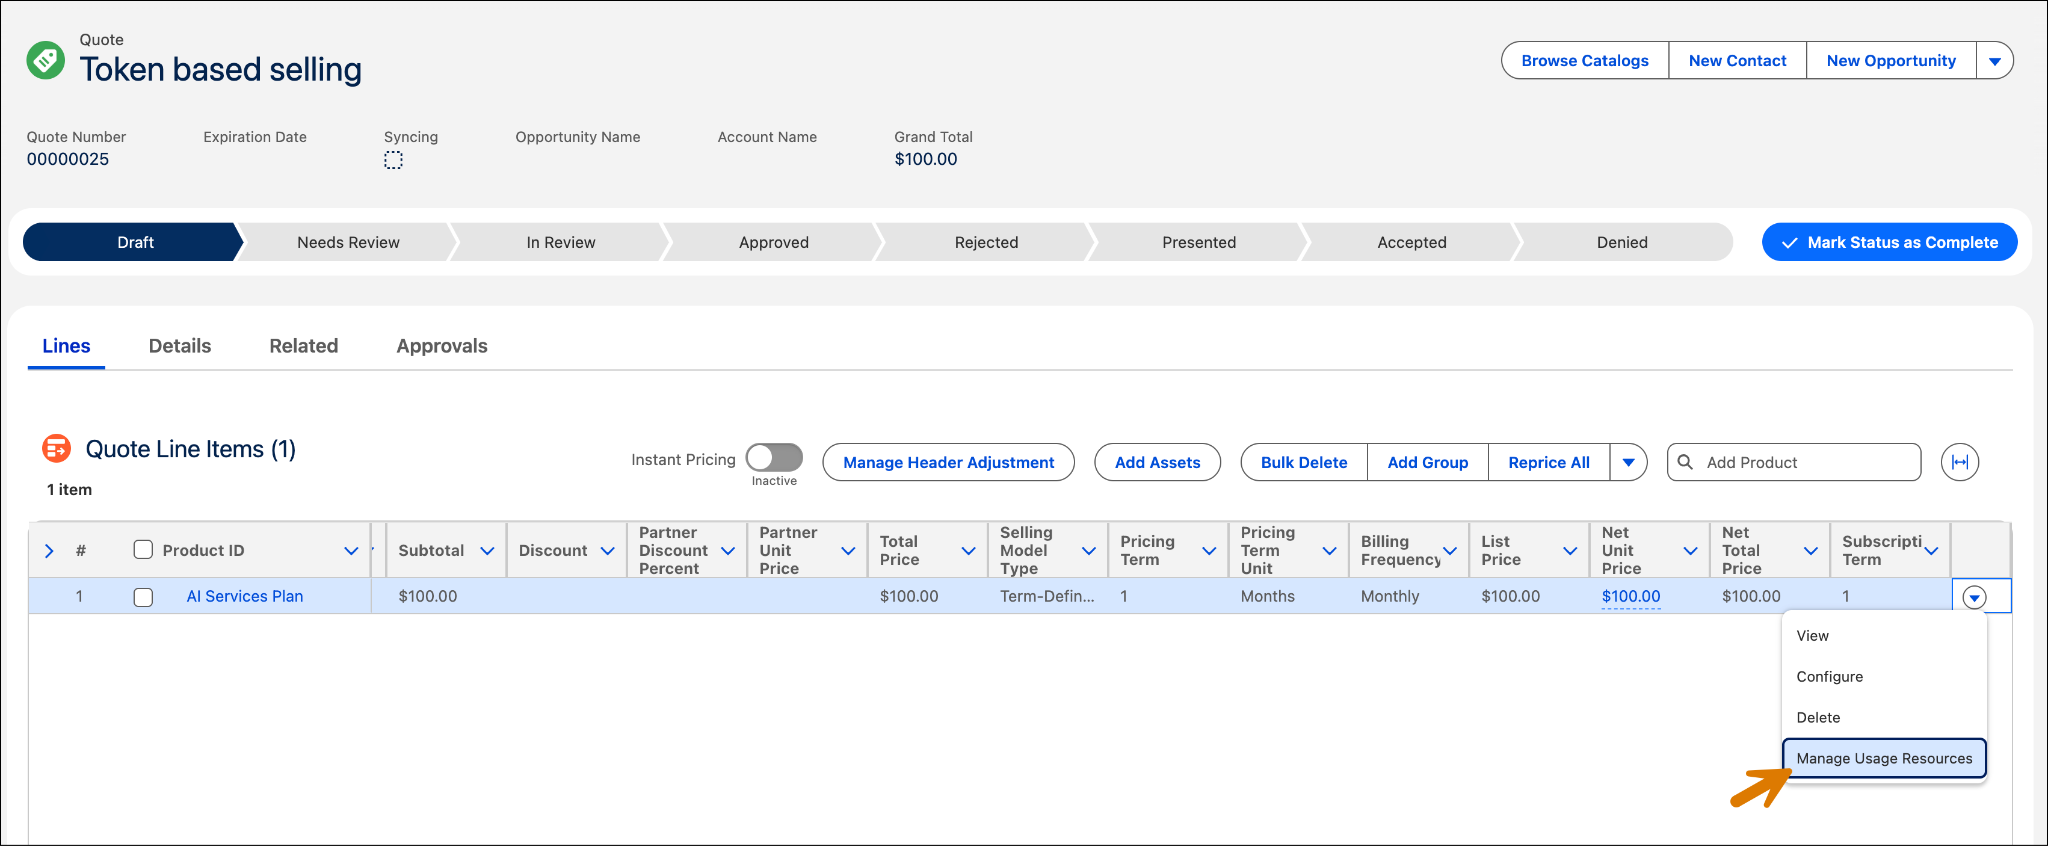Toggle the Instant Pricing switch
2048x846 pixels.
click(774, 457)
